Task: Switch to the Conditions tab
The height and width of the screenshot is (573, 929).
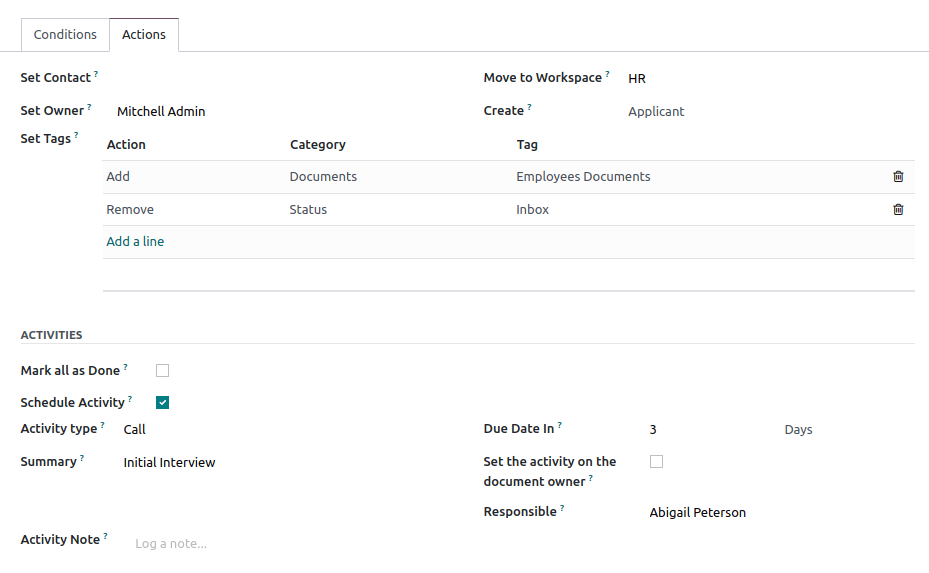Action: pyautogui.click(x=65, y=35)
